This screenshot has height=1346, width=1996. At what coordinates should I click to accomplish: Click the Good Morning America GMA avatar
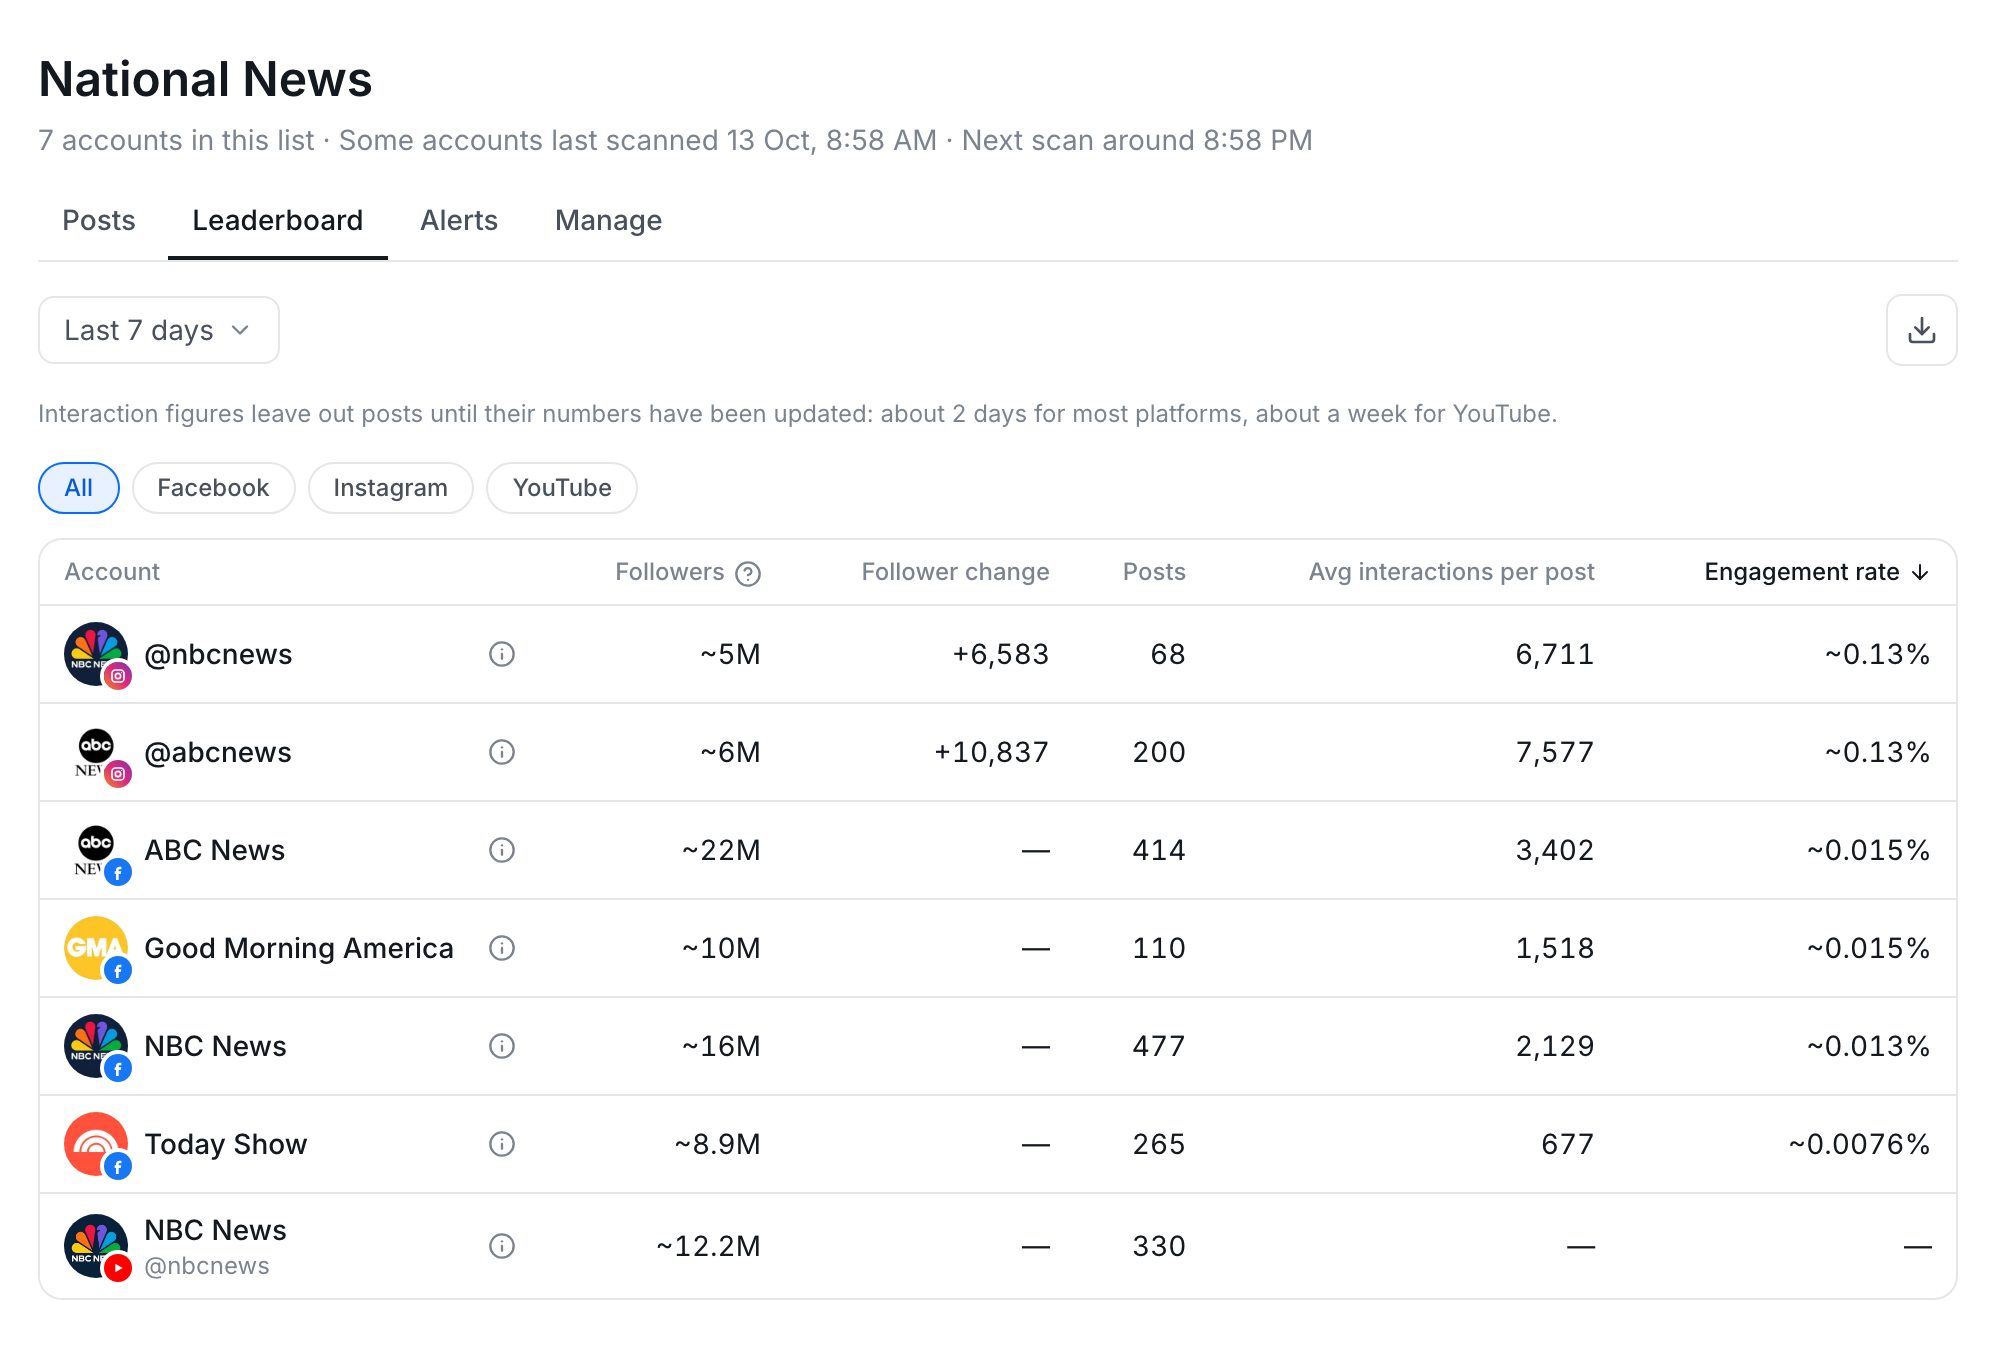pyautogui.click(x=97, y=949)
